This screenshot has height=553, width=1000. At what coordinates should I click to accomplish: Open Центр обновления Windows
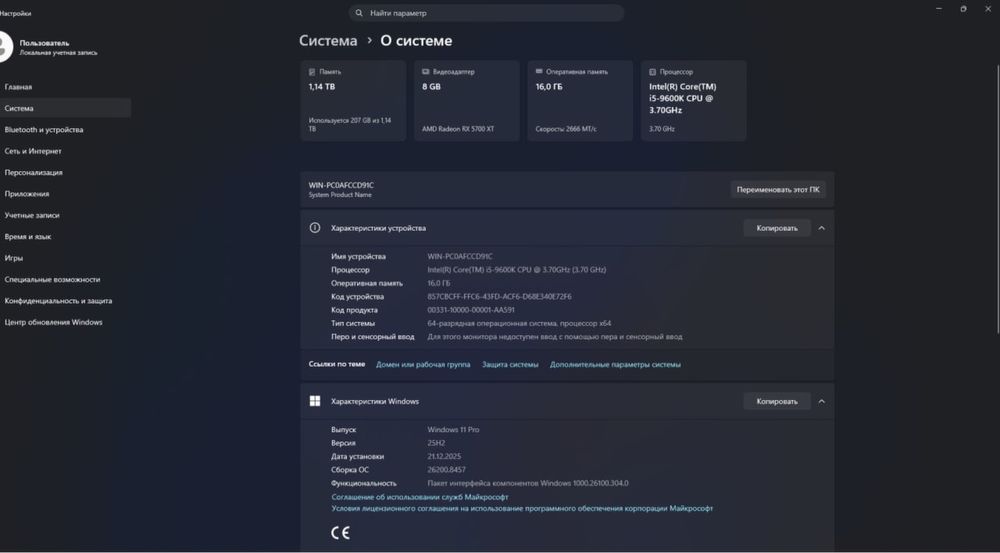[65, 322]
